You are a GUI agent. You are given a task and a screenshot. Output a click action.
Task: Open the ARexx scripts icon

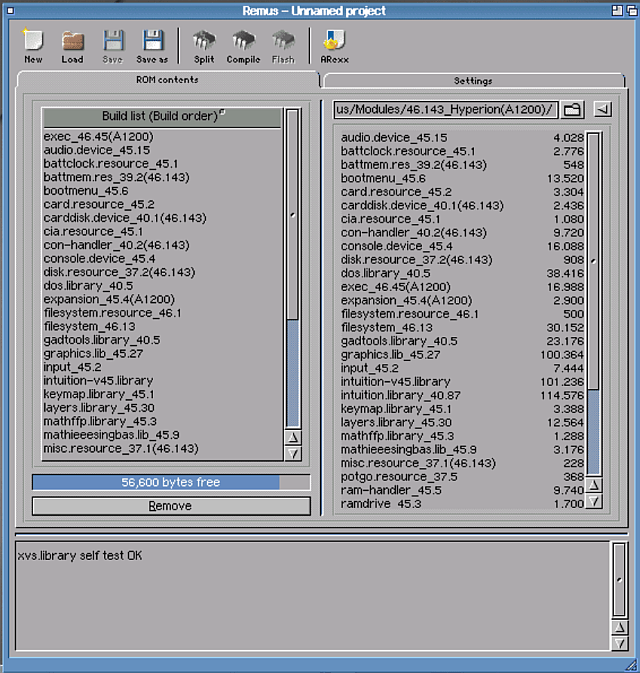(x=333, y=42)
